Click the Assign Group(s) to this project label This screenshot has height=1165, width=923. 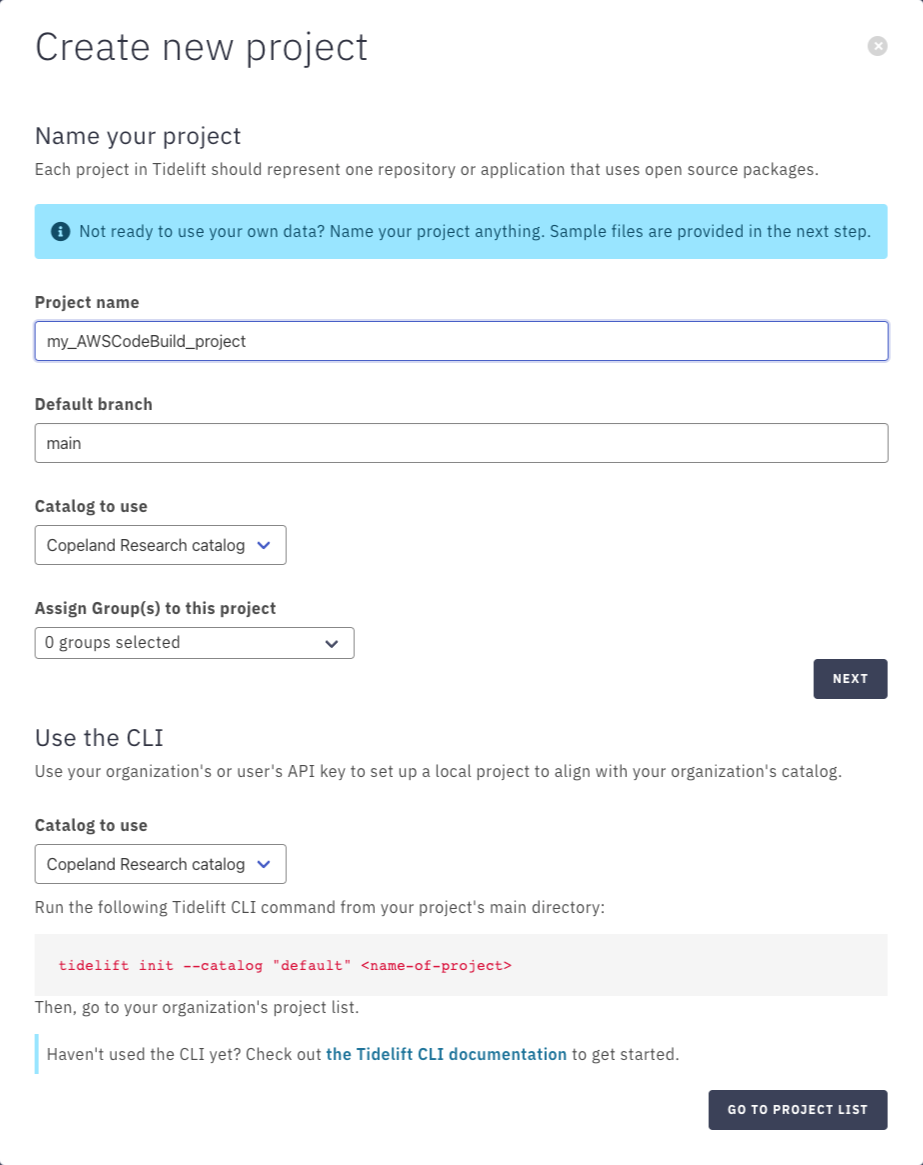155,609
